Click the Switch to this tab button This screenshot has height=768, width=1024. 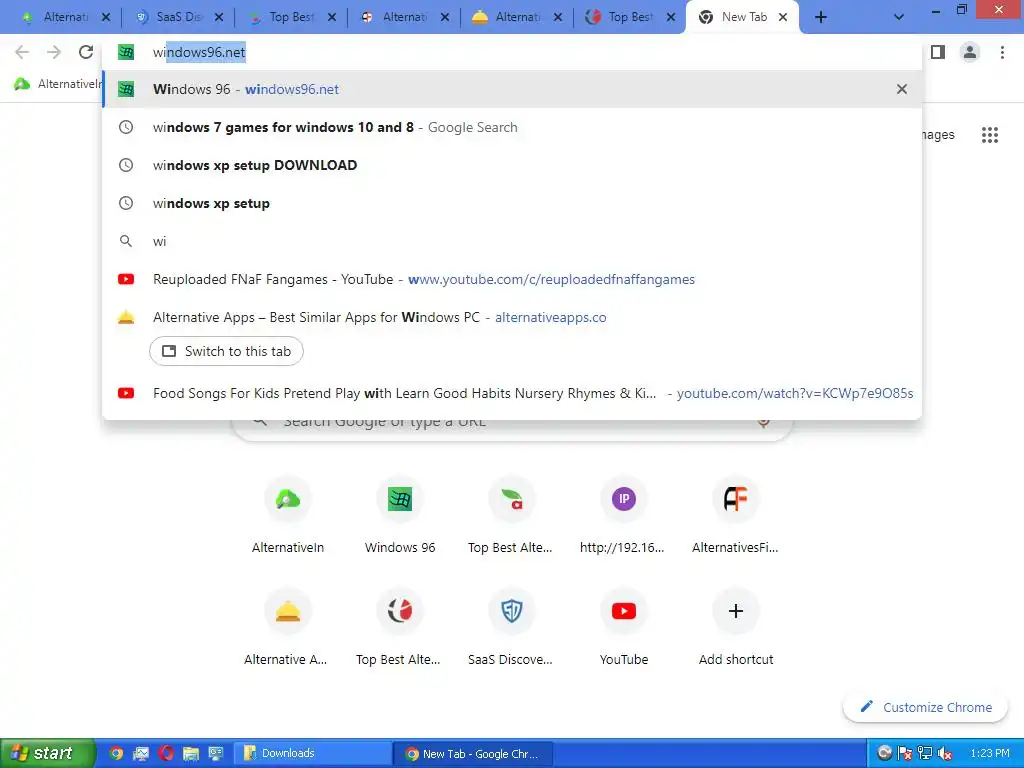coord(226,351)
